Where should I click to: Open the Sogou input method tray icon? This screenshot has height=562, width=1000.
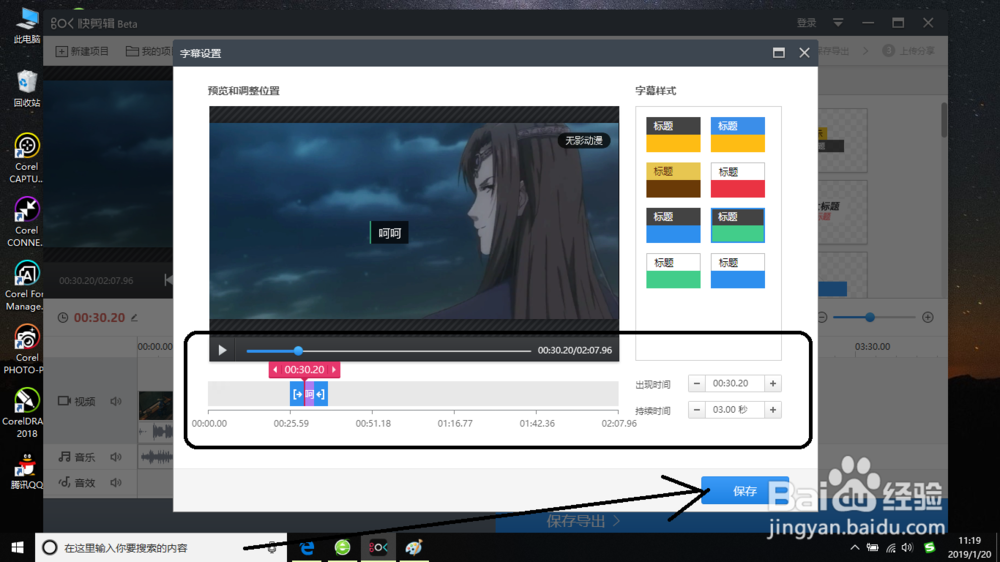click(x=930, y=547)
